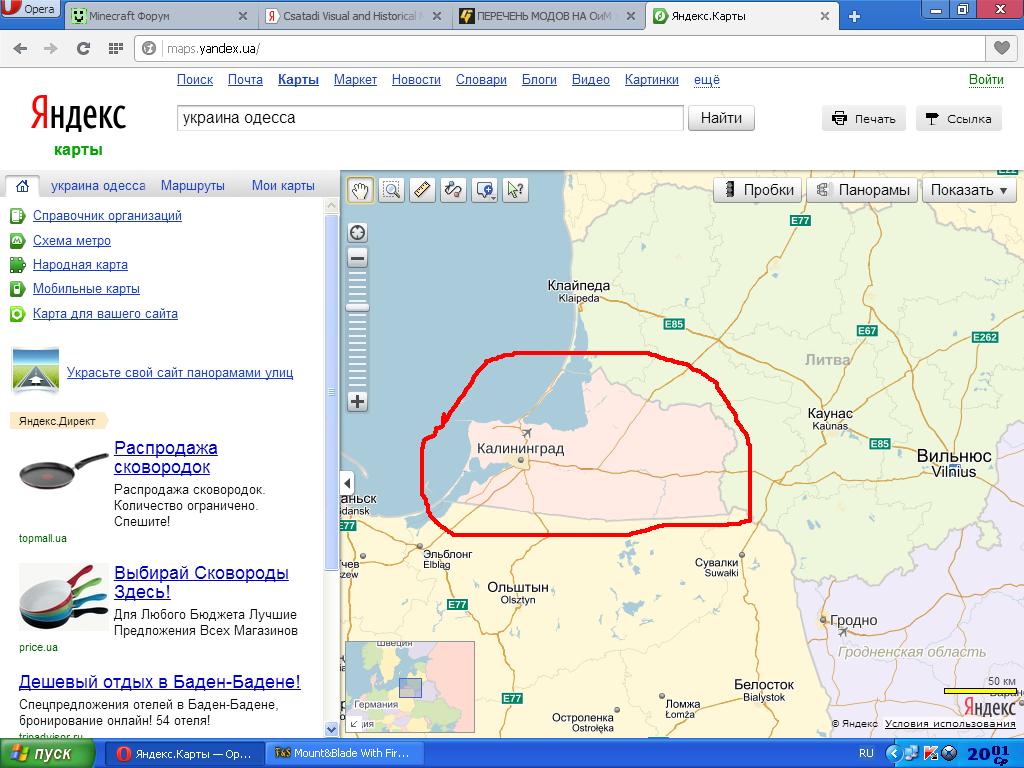This screenshot has width=1024, height=768.
Task: Open the Opera main menu
Action: pyautogui.click(x=30, y=9)
